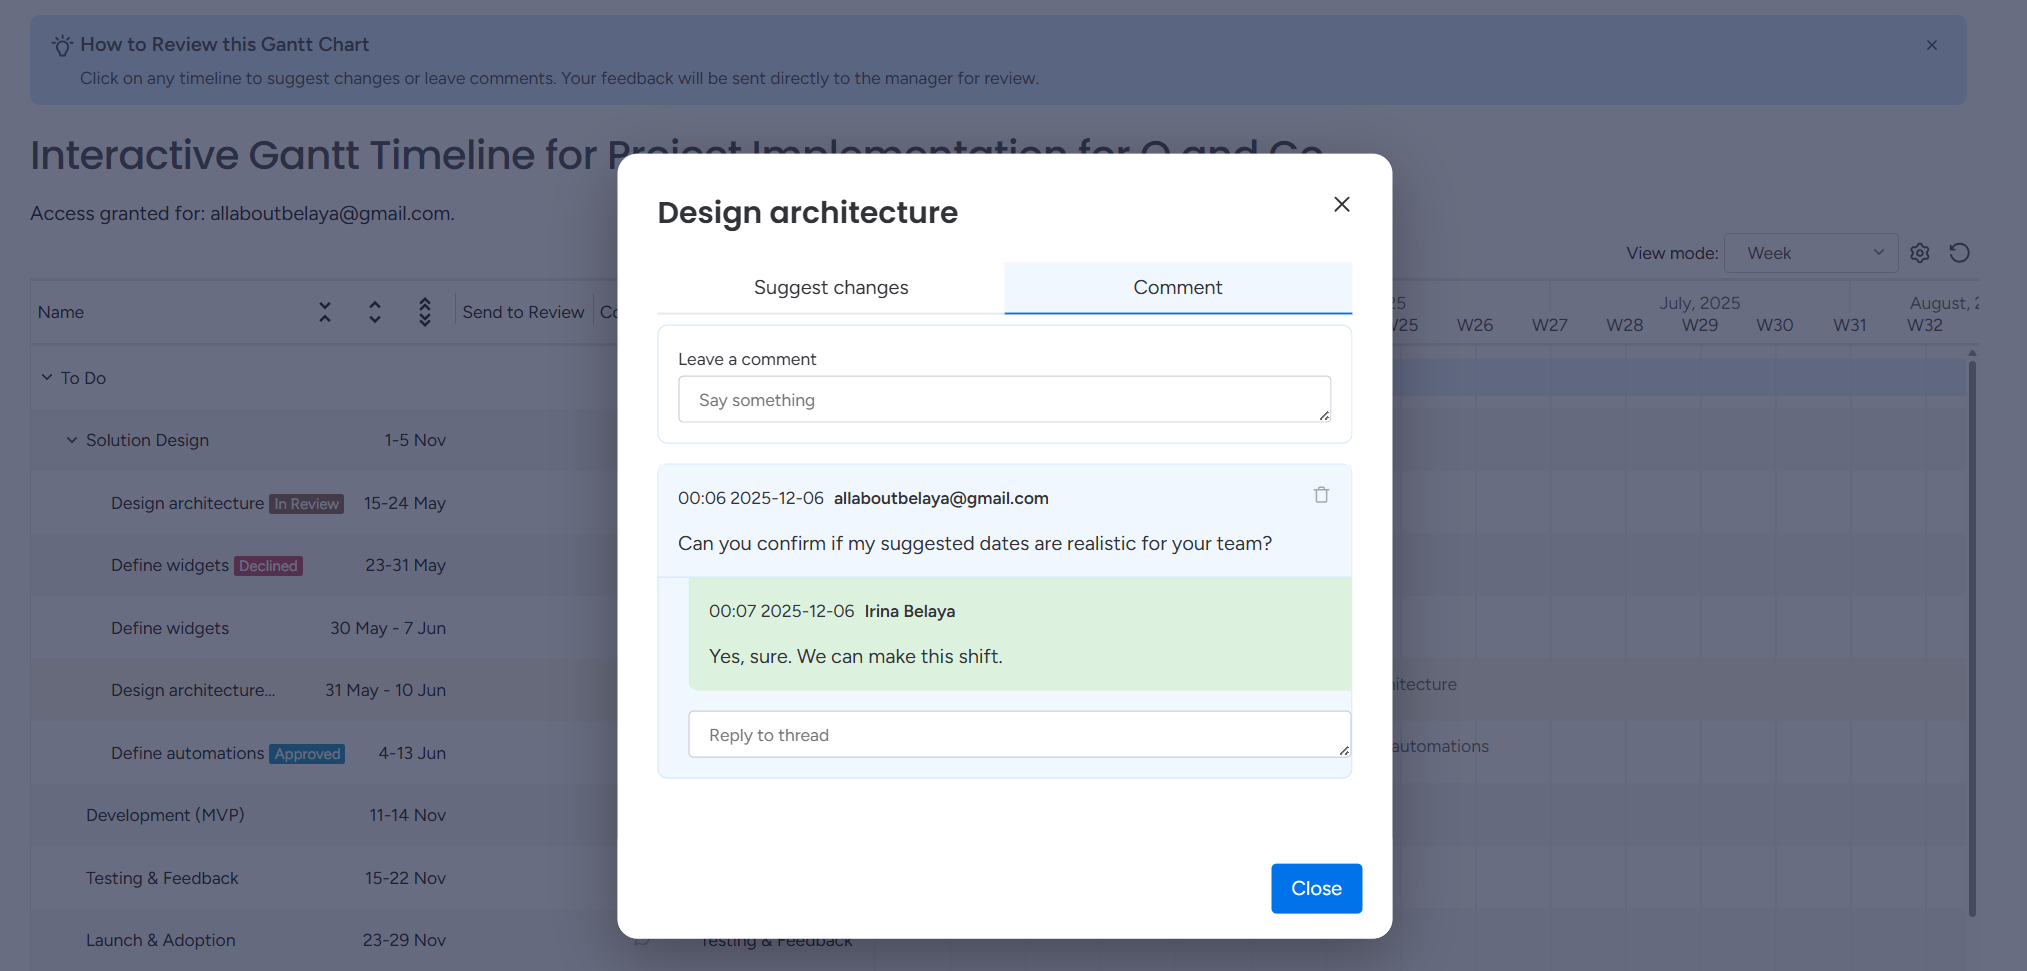Click the lightbulb tip icon
The height and width of the screenshot is (971, 2027).
62,46
